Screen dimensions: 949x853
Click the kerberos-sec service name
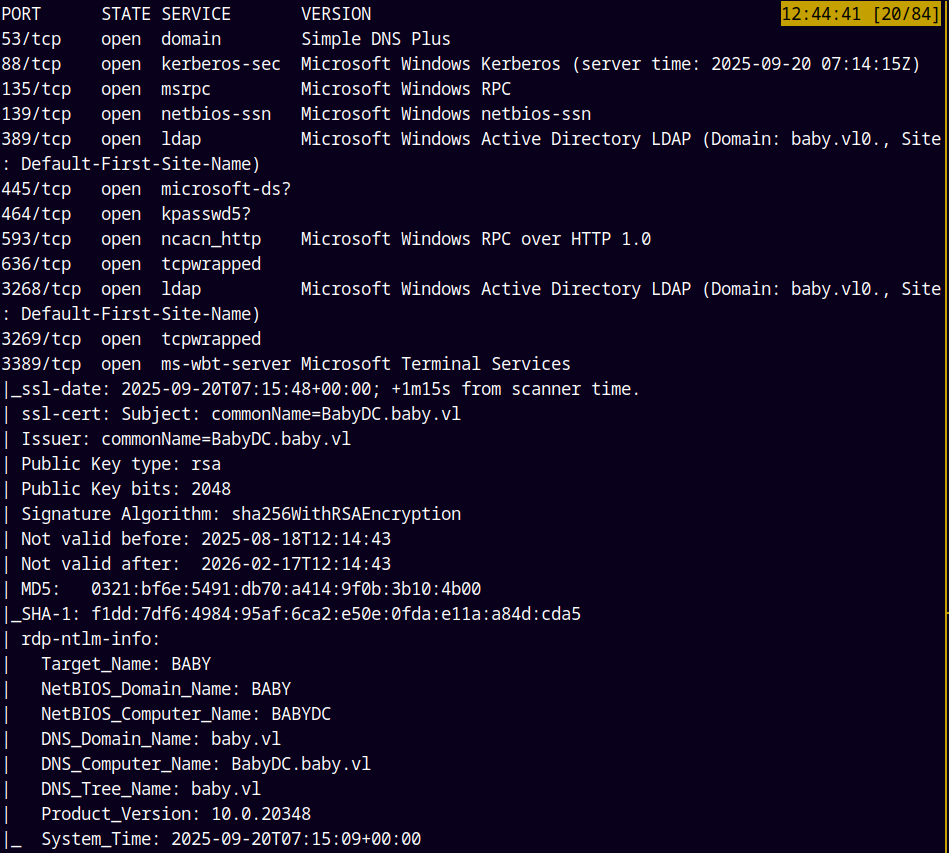pos(216,64)
